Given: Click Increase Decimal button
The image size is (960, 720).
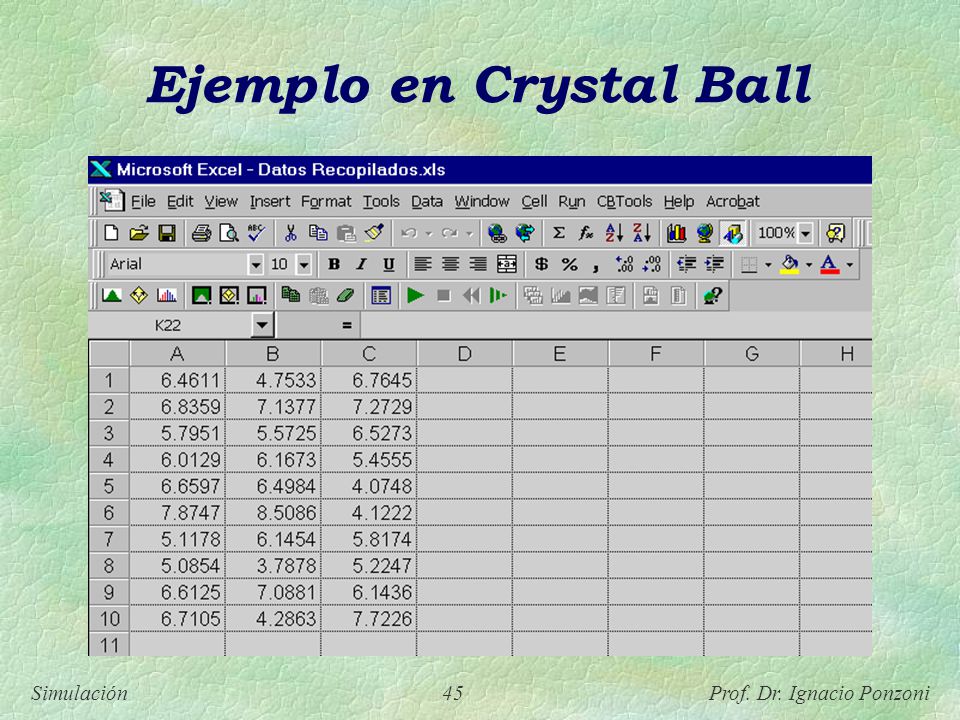Looking at the screenshot, I should 624,264.
